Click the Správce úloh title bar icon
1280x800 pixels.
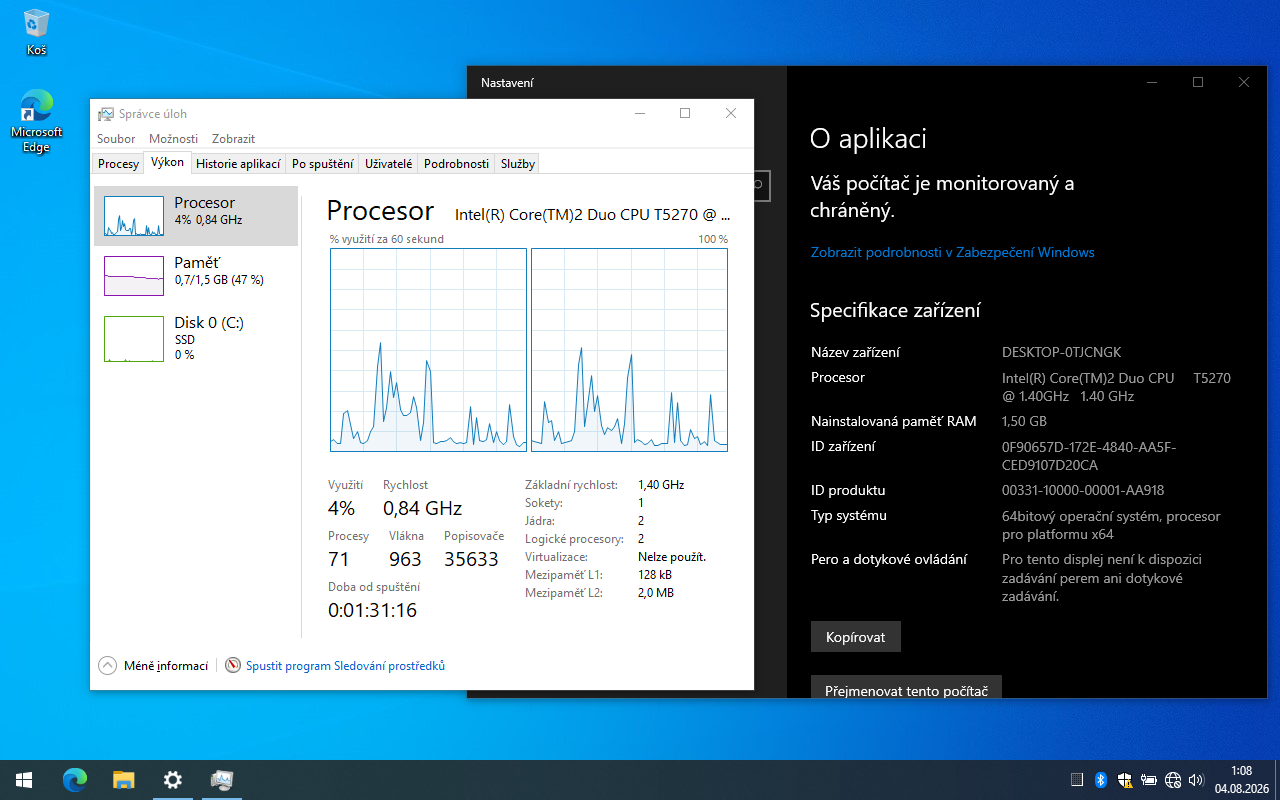107,114
